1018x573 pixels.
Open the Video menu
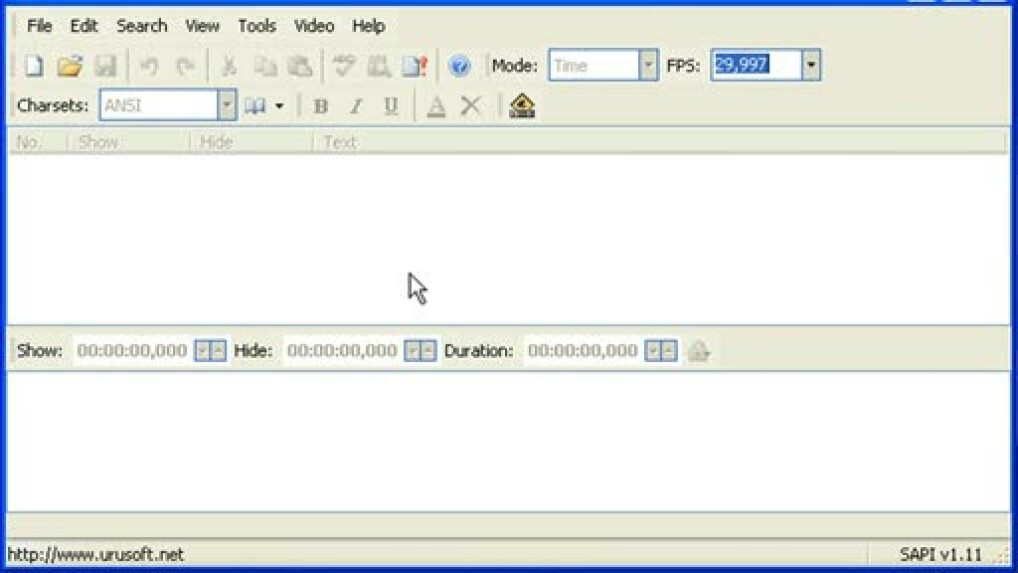click(313, 26)
